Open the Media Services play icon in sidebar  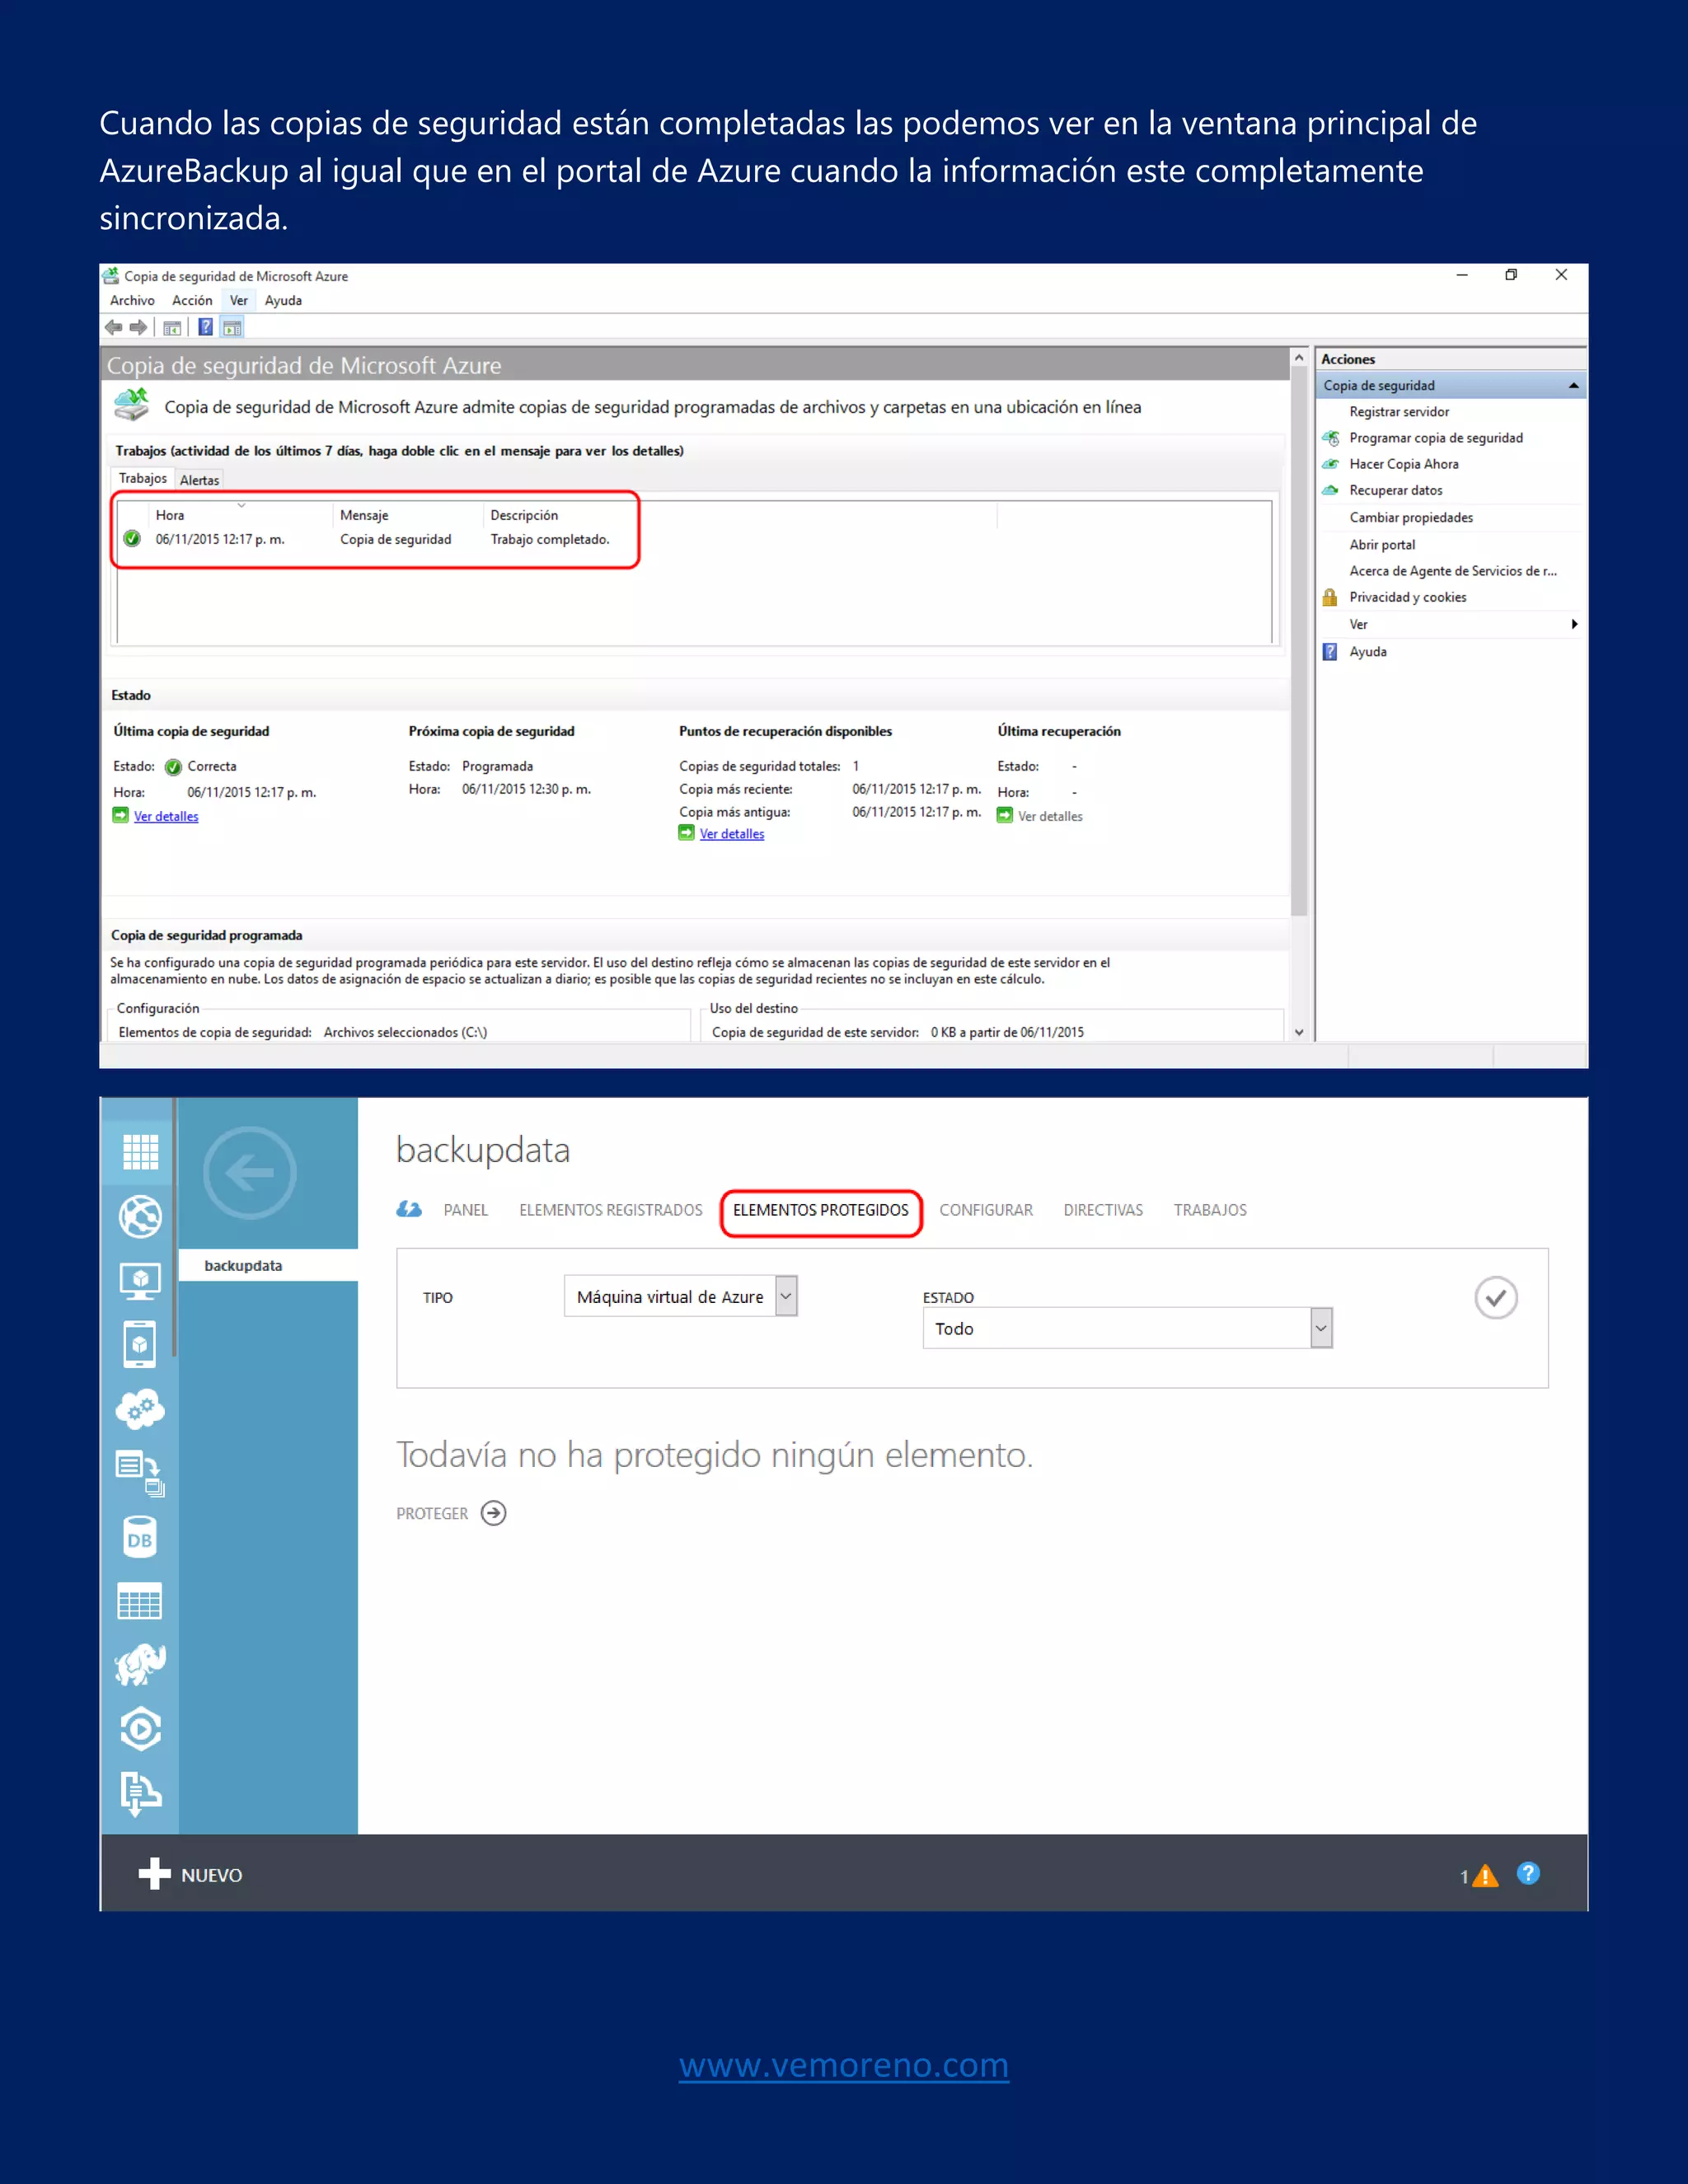(x=140, y=1729)
